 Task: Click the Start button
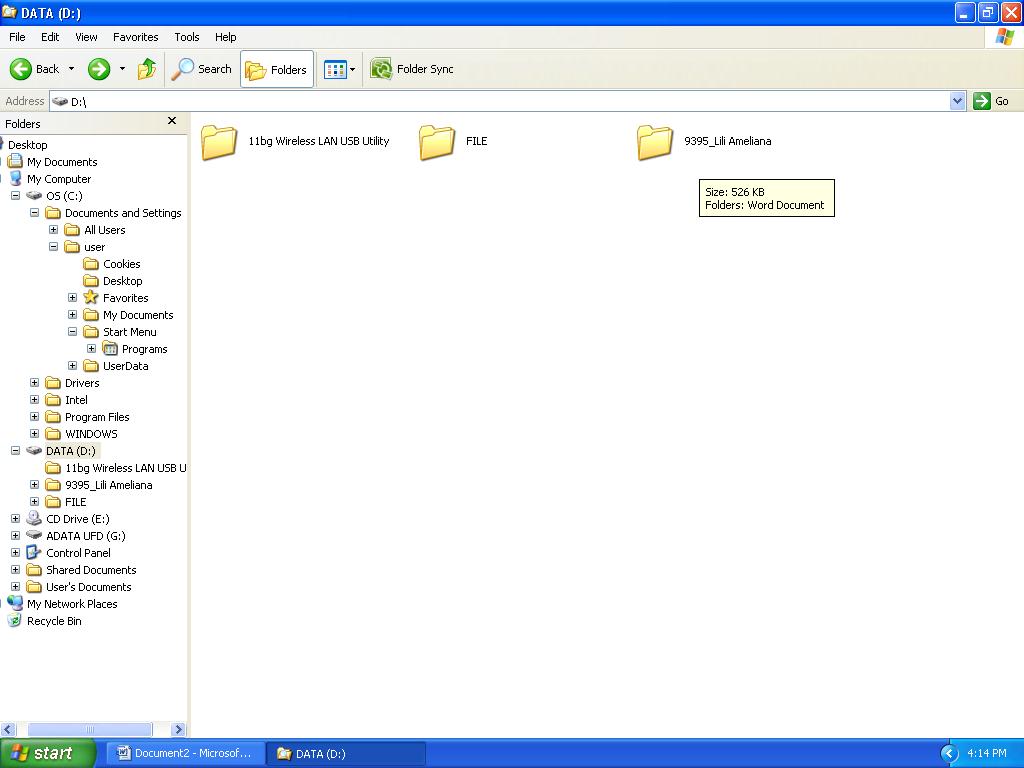tap(46, 753)
